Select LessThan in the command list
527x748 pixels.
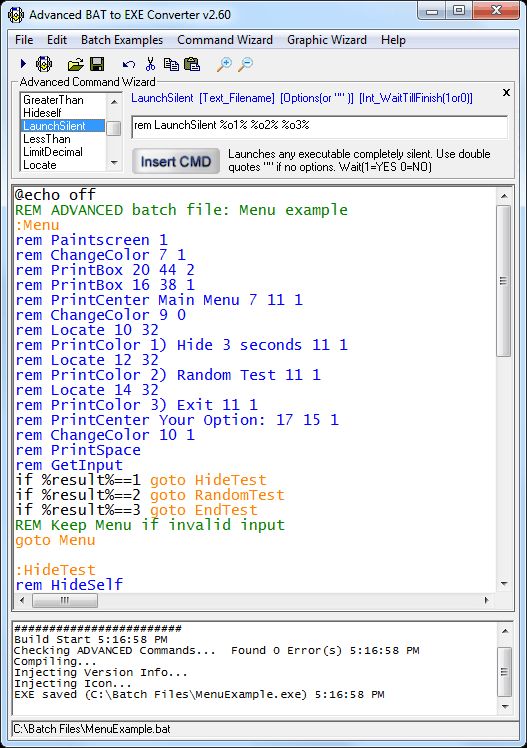click(x=47, y=139)
